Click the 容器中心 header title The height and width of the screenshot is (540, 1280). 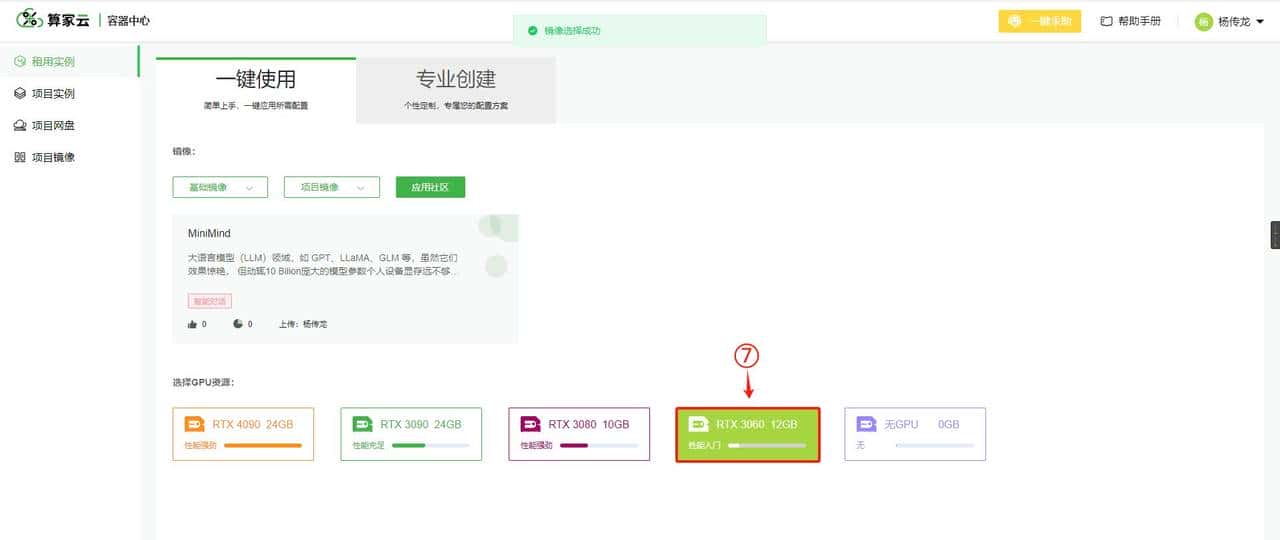128,20
